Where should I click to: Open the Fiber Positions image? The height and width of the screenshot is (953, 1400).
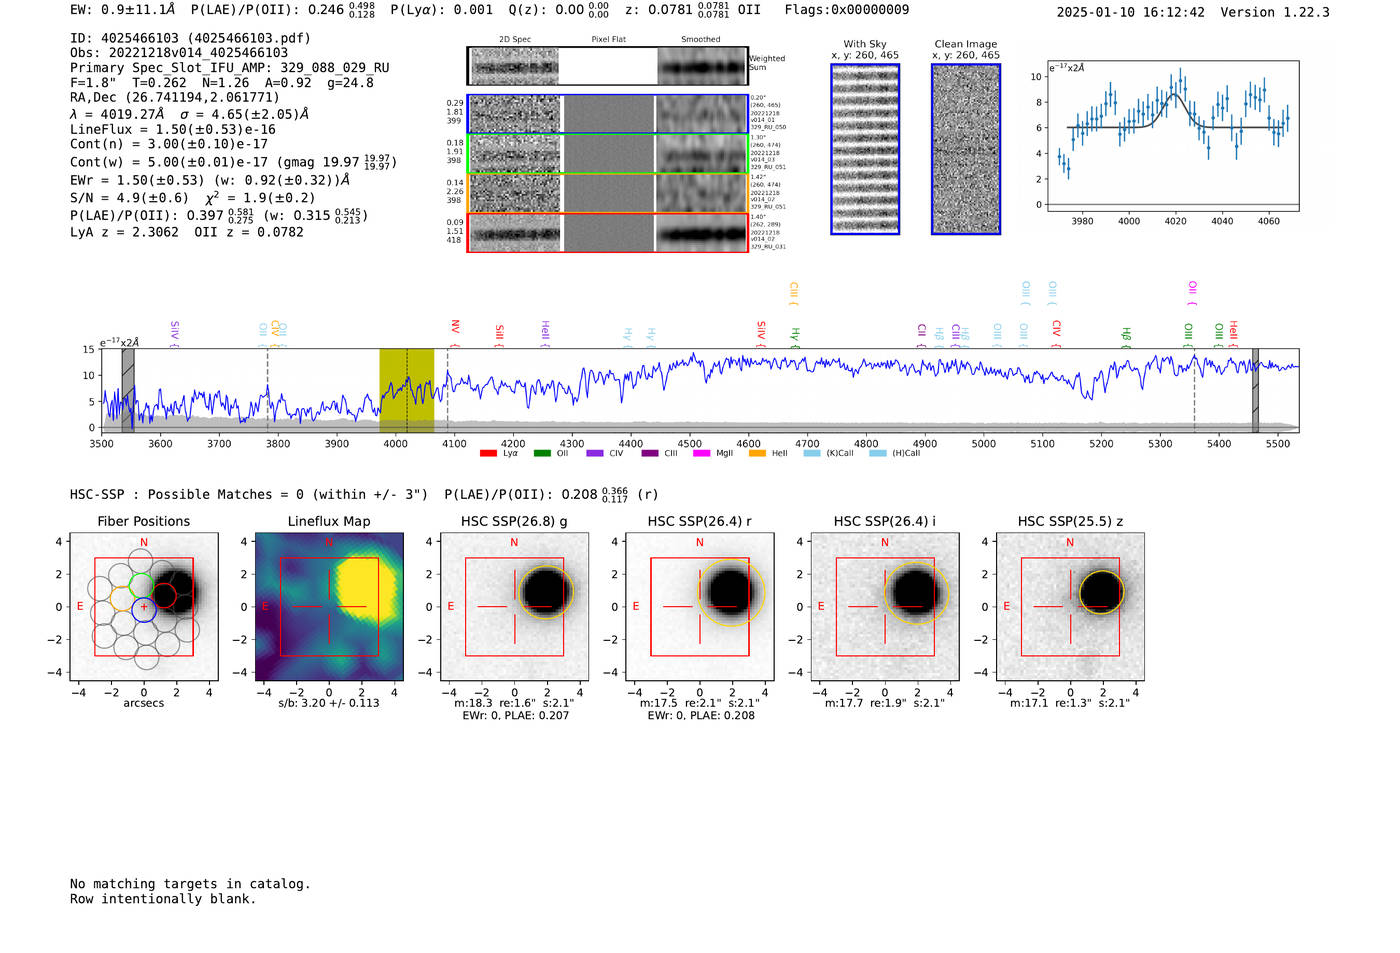point(144,607)
